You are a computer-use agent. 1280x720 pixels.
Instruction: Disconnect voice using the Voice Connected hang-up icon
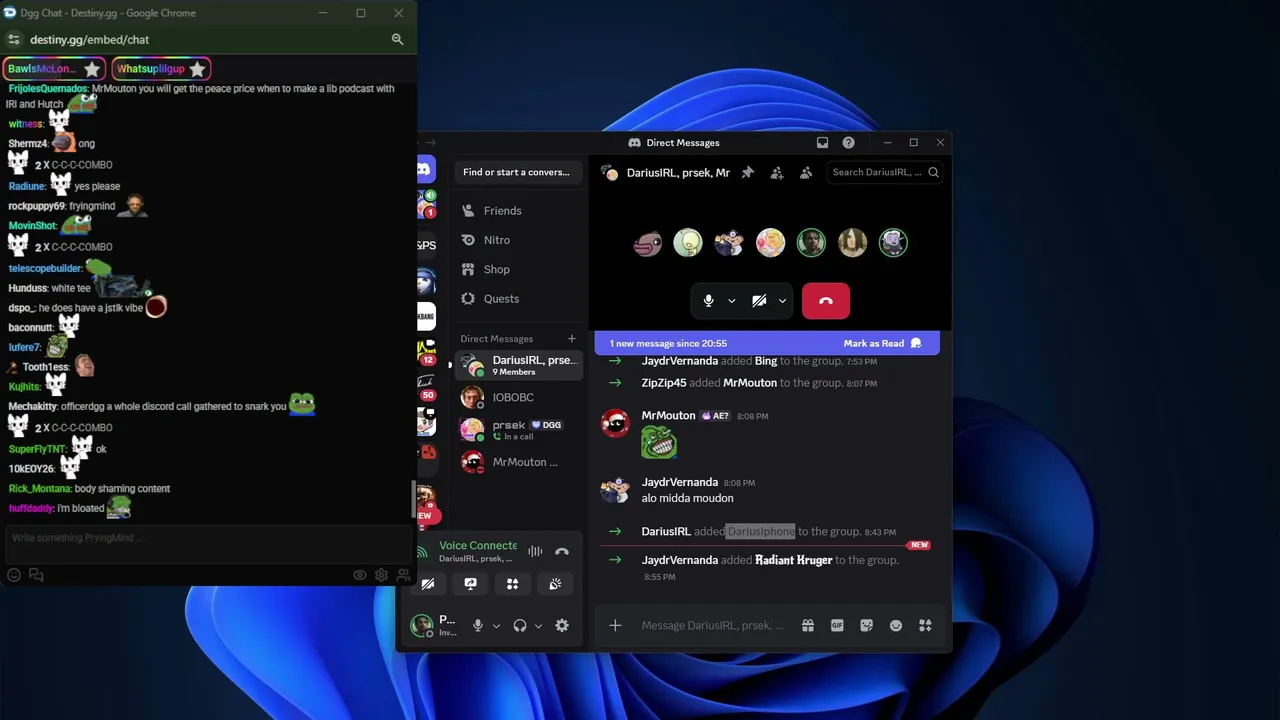point(562,551)
